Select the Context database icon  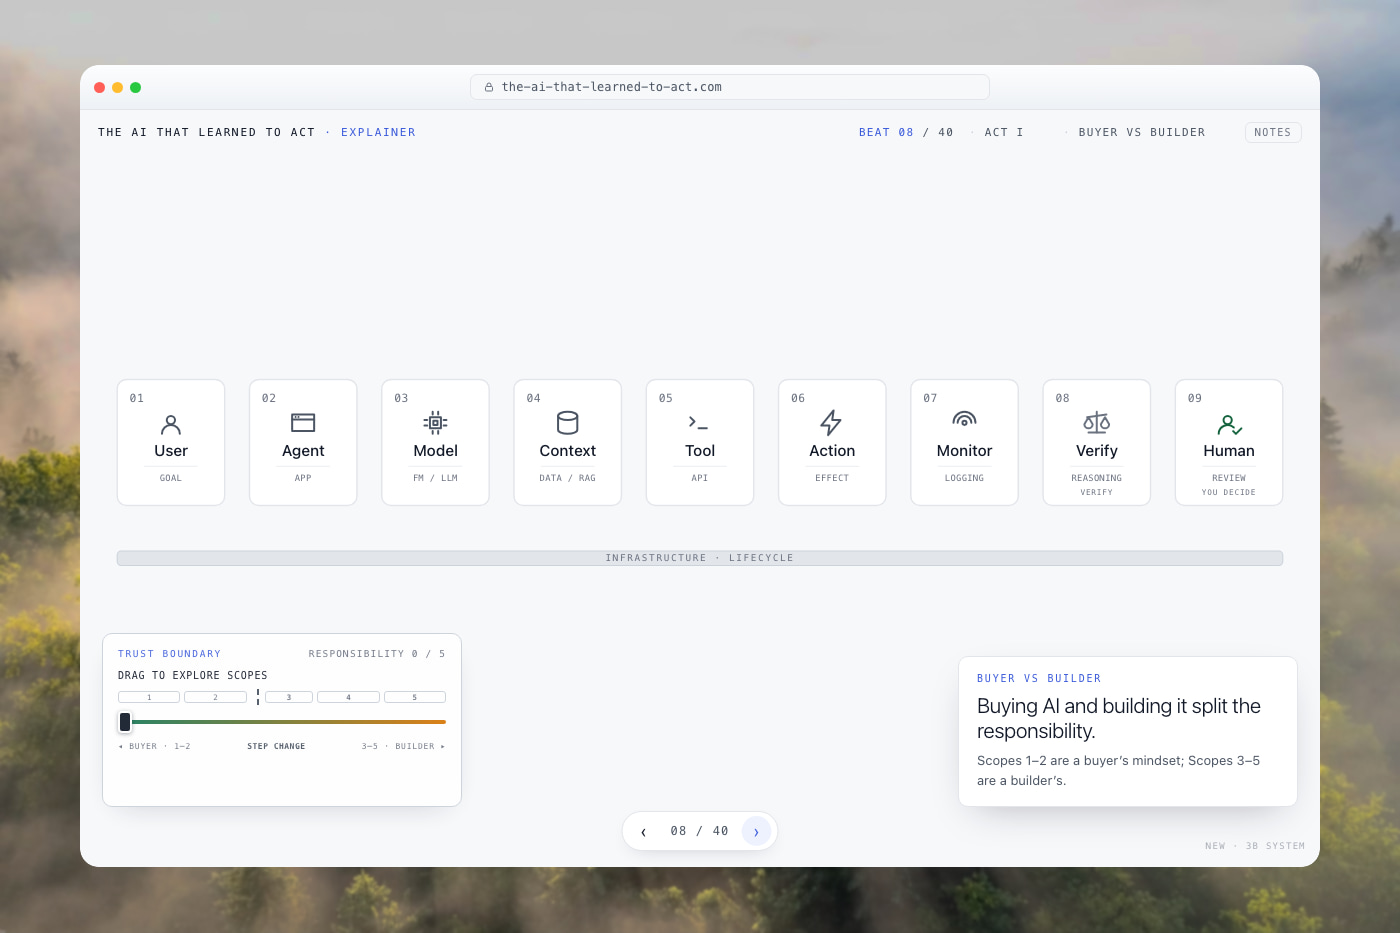567,423
